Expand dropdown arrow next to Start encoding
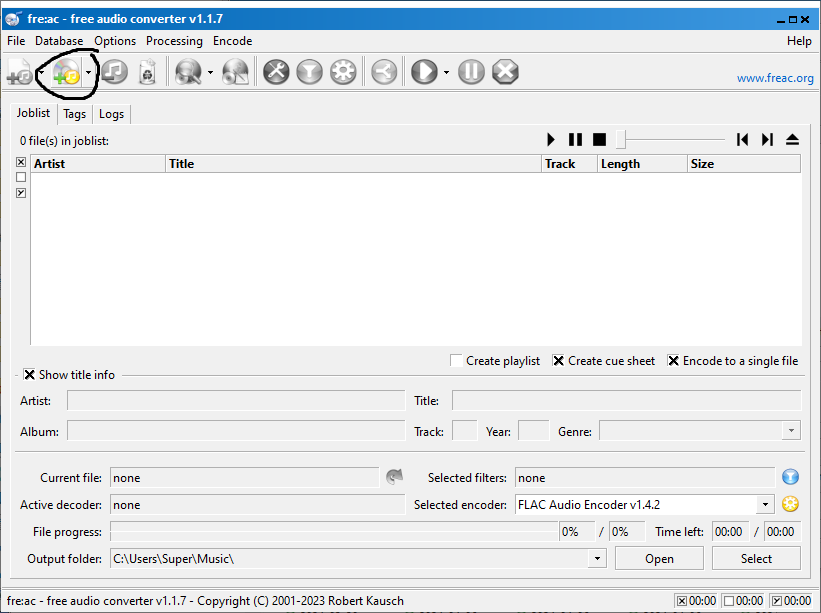 446,72
